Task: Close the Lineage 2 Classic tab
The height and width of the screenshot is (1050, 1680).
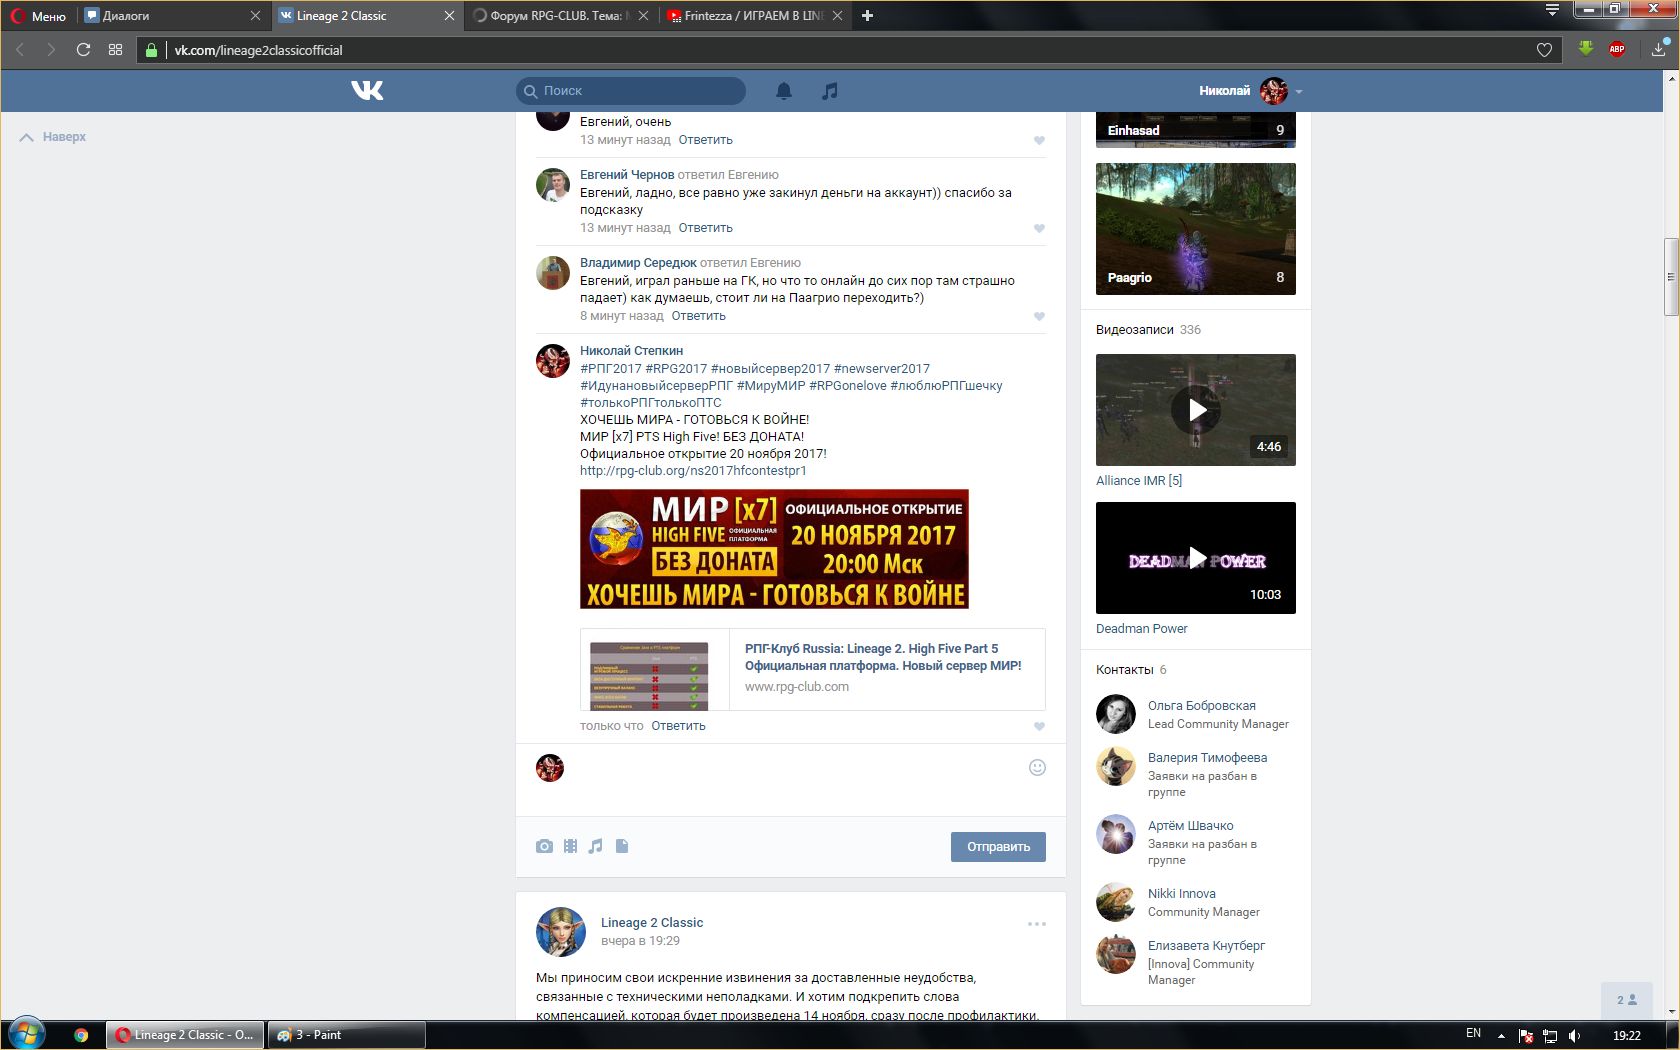Action: (449, 16)
